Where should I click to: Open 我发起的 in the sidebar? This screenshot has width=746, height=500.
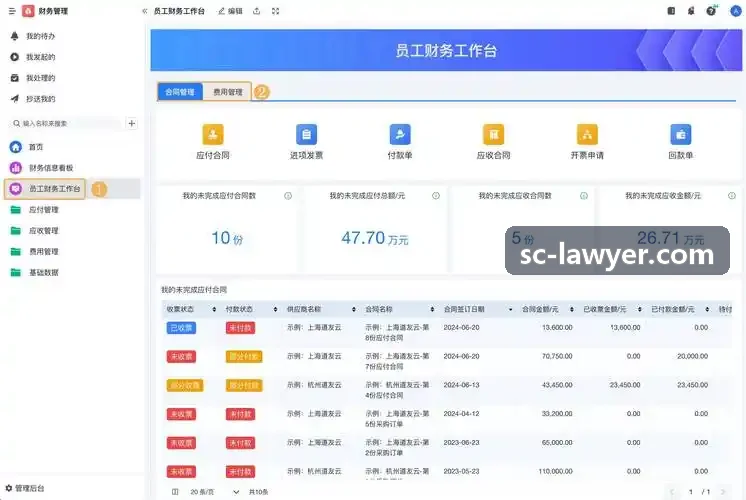coord(40,57)
